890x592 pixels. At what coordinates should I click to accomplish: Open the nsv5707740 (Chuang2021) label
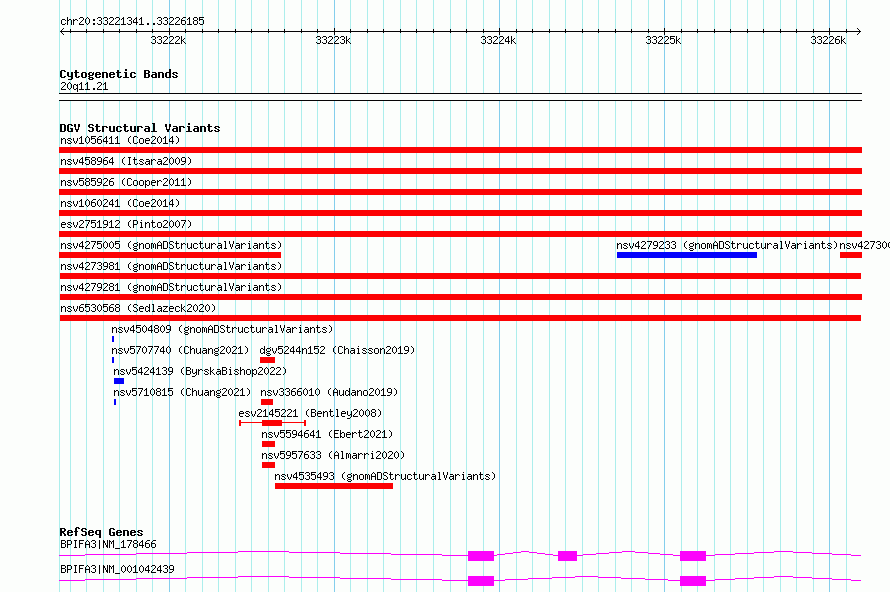tap(180, 350)
